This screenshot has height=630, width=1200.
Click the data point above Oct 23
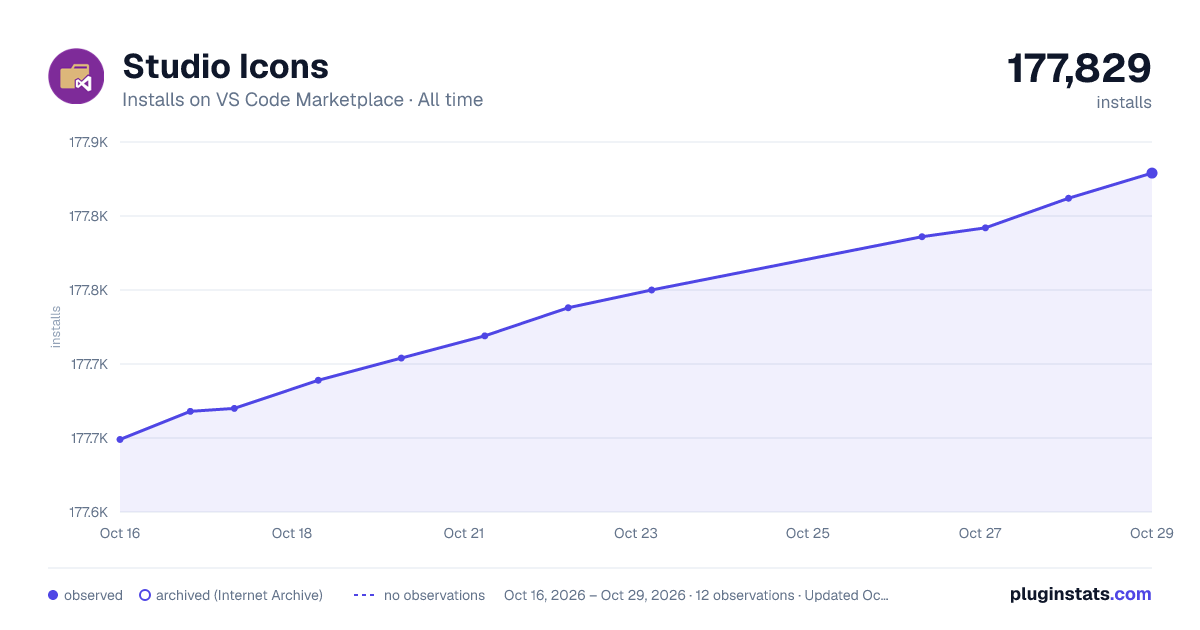(651, 290)
